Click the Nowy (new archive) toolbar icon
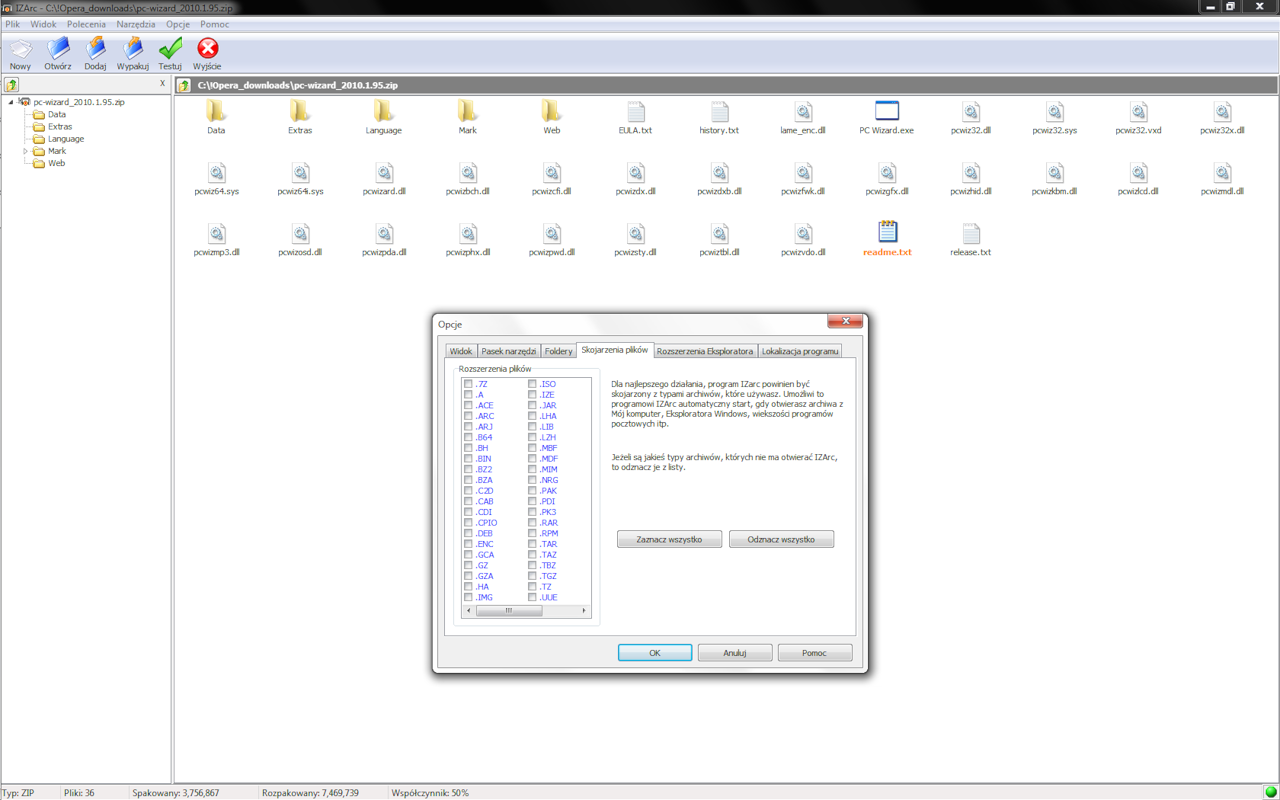 [x=20, y=48]
